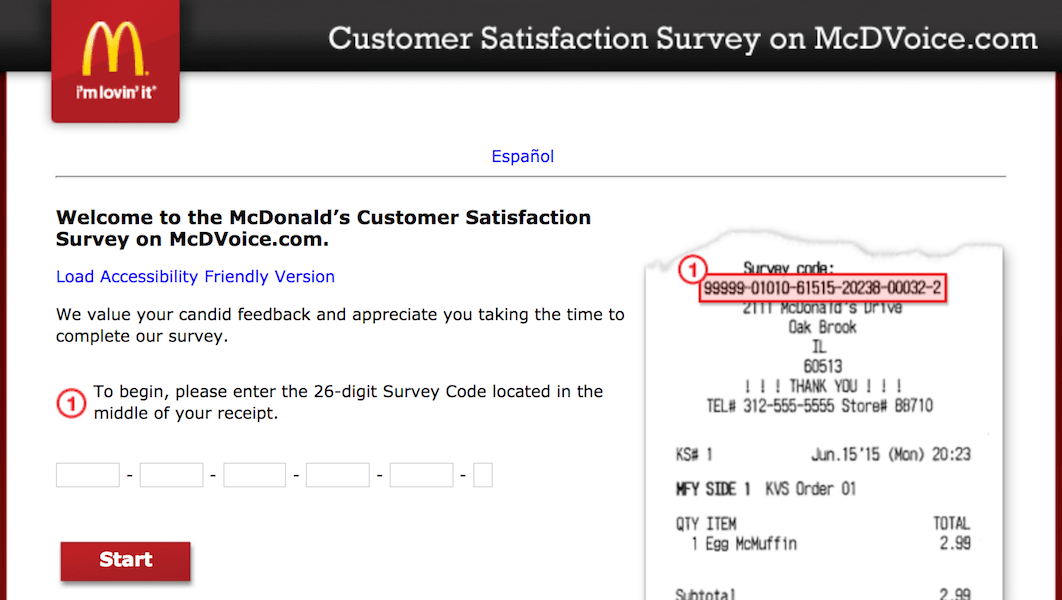Focus the fifth survey code field

(x=421, y=475)
